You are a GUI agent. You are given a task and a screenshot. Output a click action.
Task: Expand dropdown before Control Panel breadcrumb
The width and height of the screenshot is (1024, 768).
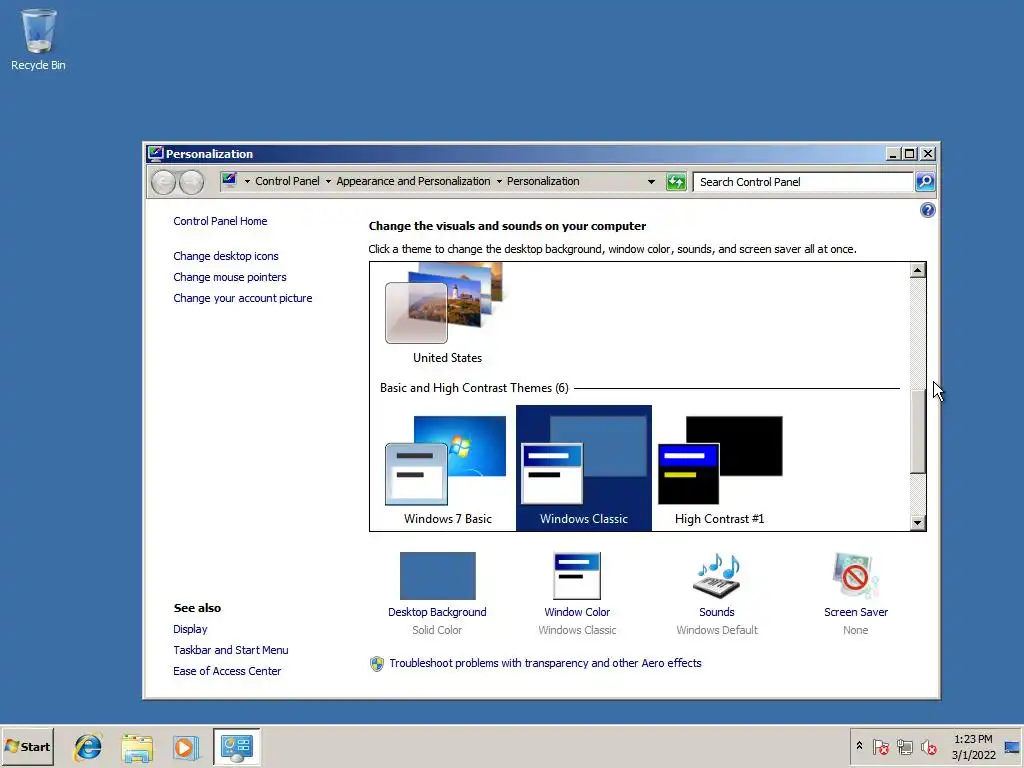[x=248, y=182]
